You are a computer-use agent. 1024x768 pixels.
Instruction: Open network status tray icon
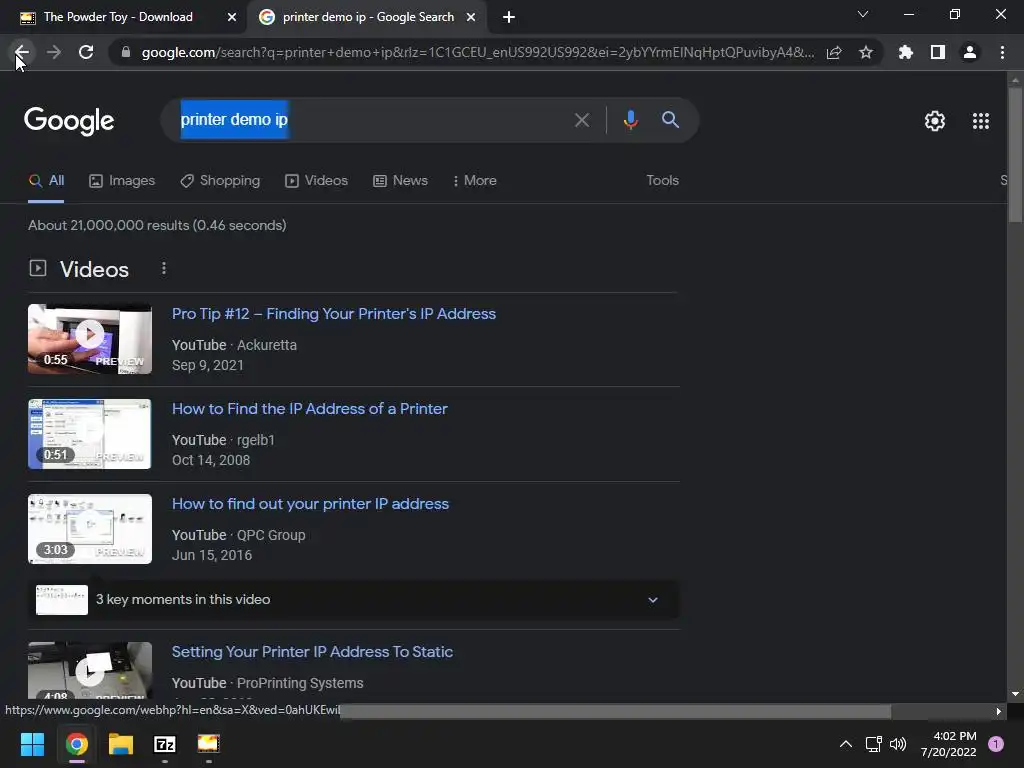873,744
